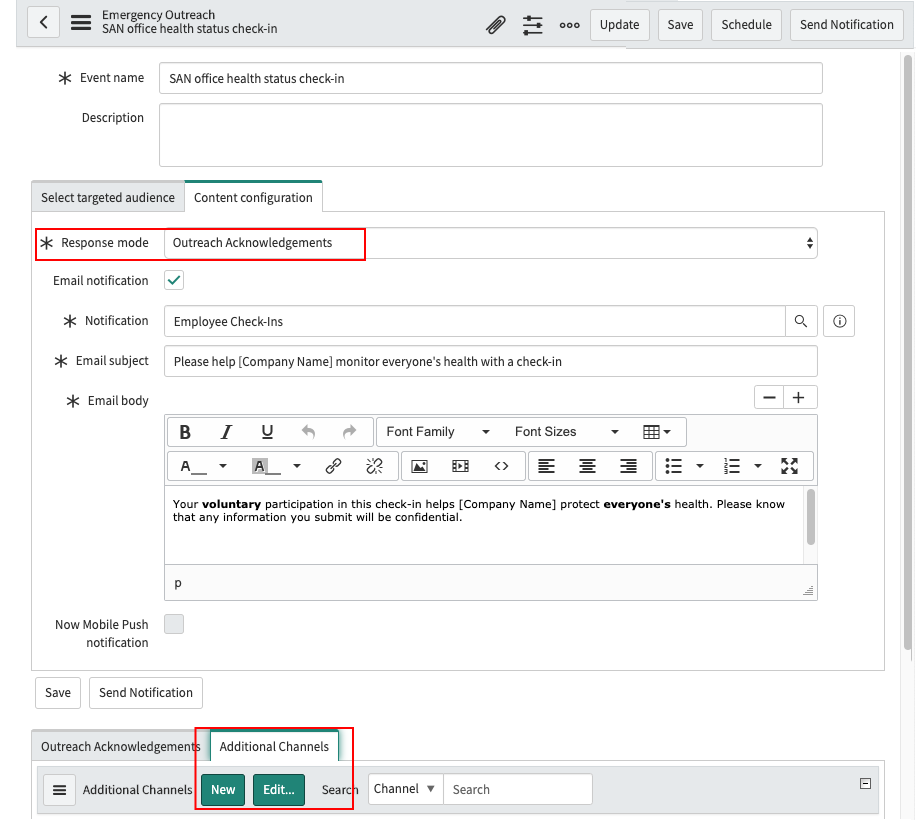This screenshot has width=916, height=820.
Task: Select the Content configuration tab
Action: click(x=253, y=197)
